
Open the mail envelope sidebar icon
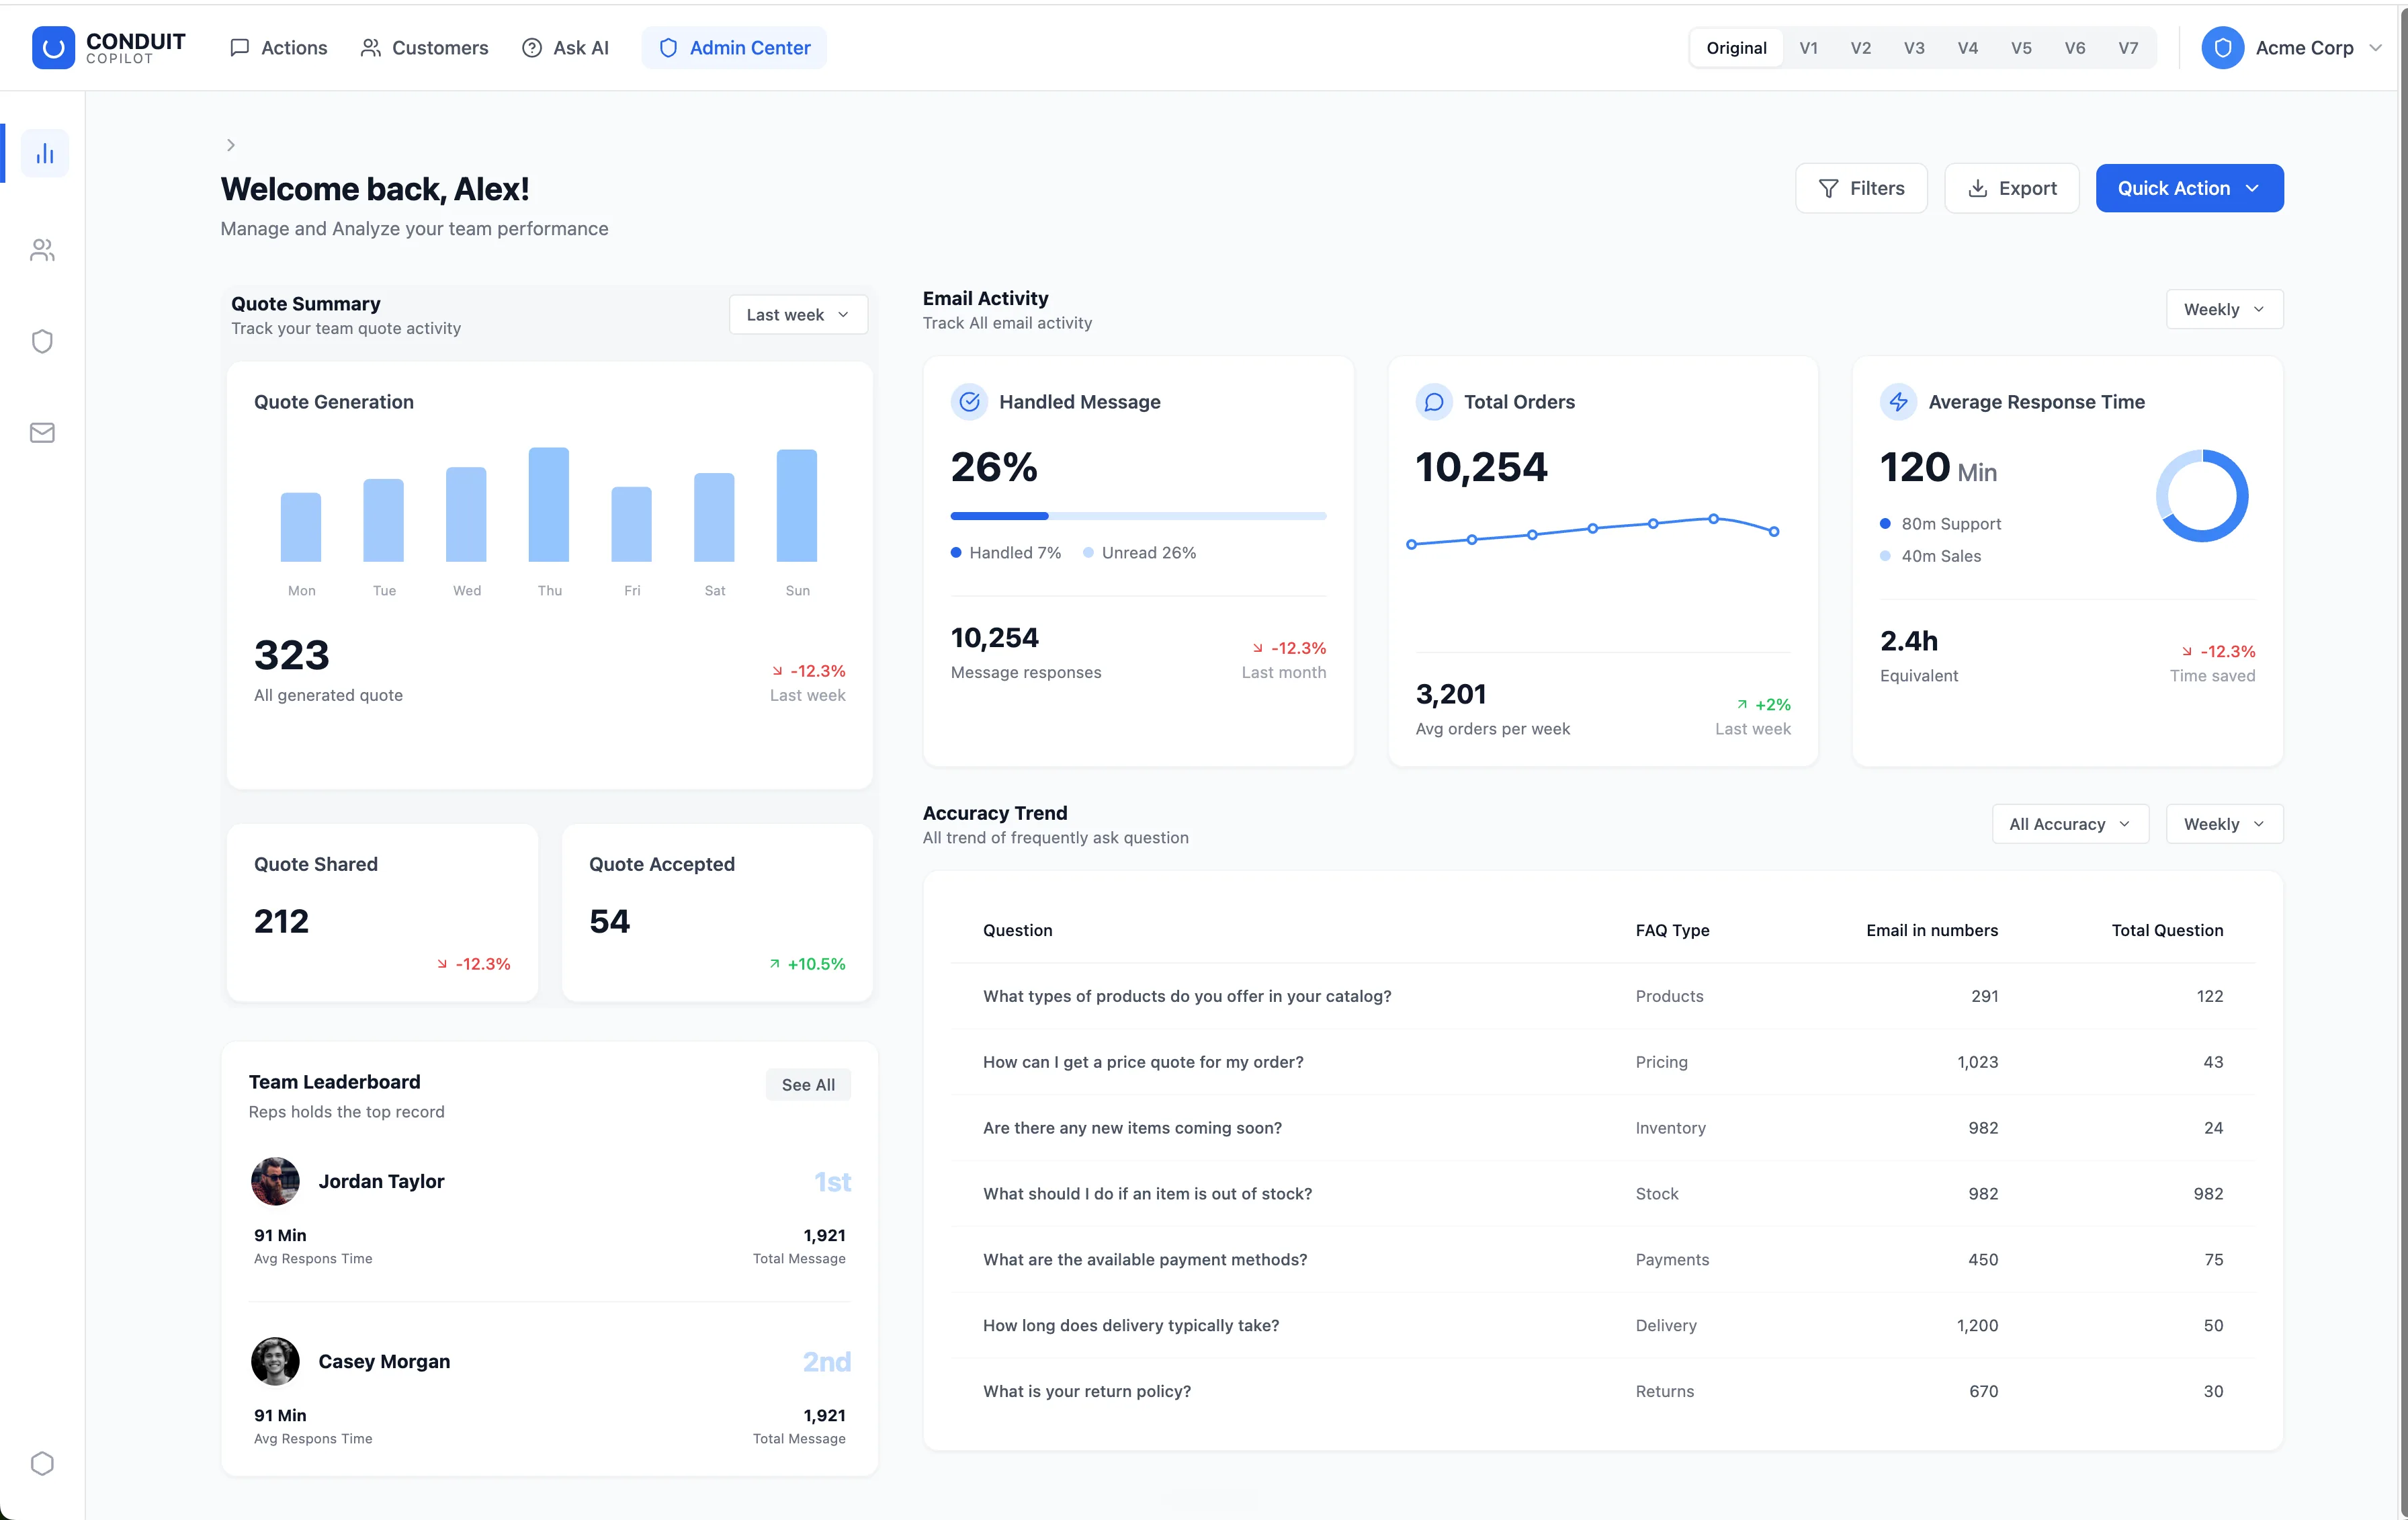[x=42, y=432]
